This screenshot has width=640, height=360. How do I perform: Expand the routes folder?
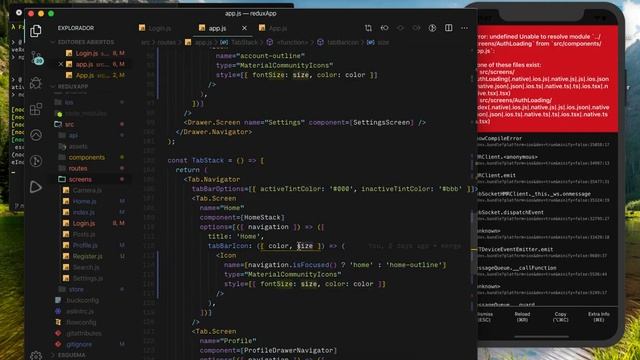click(x=78, y=168)
